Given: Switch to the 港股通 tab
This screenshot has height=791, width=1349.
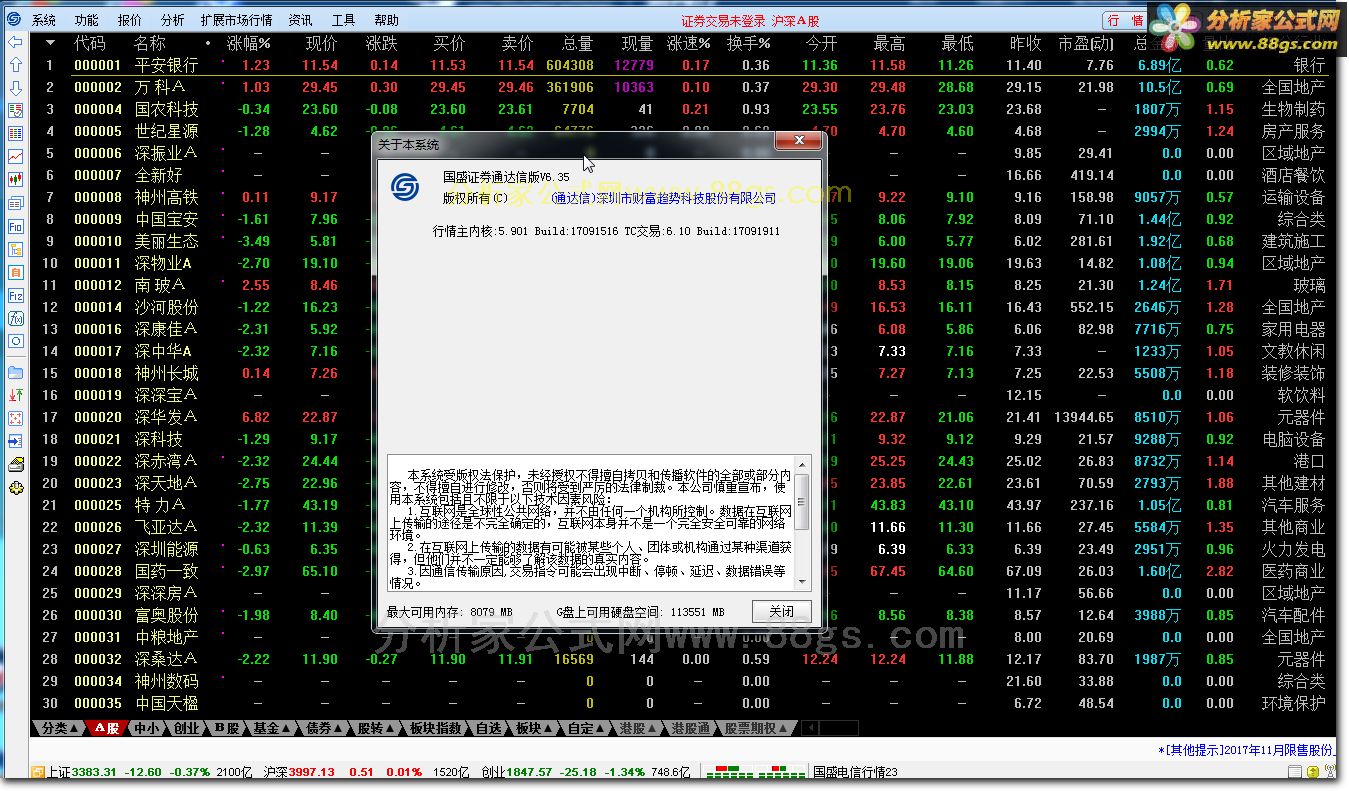Looking at the screenshot, I should (x=691, y=728).
